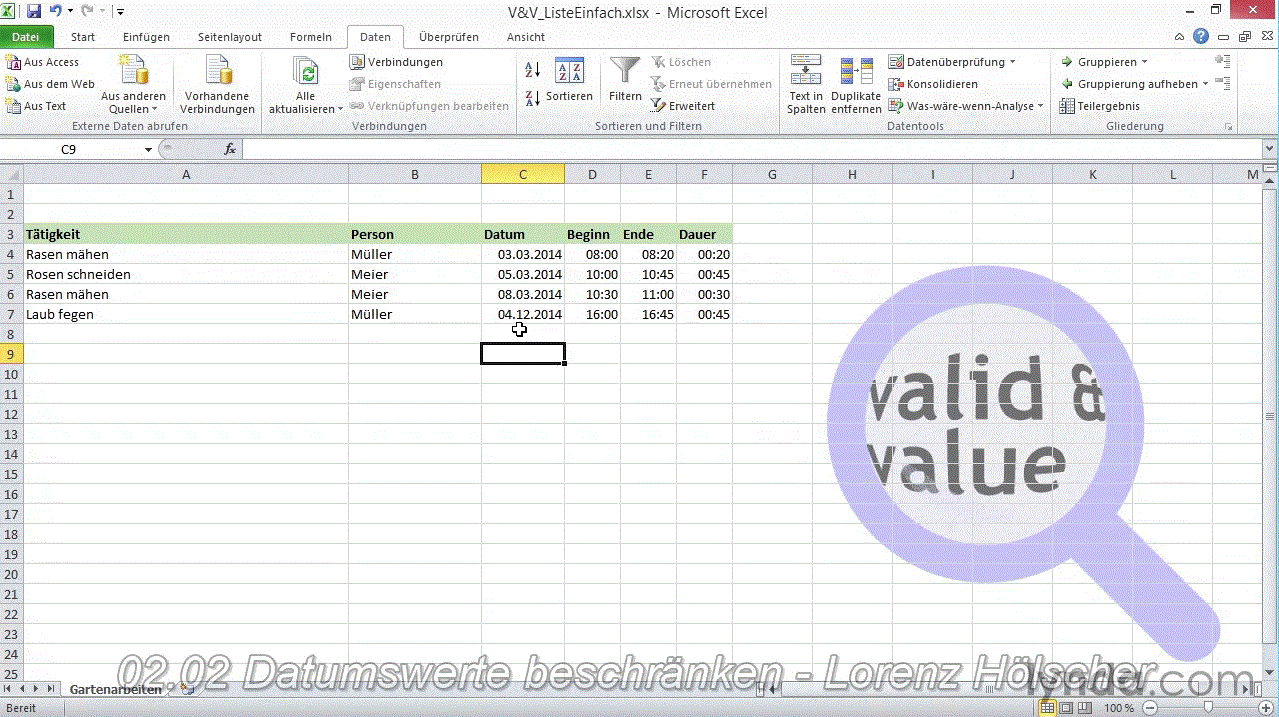The width and height of the screenshot is (1279, 717).
Task: Open the Name Box dropdown arrow
Action: click(148, 149)
